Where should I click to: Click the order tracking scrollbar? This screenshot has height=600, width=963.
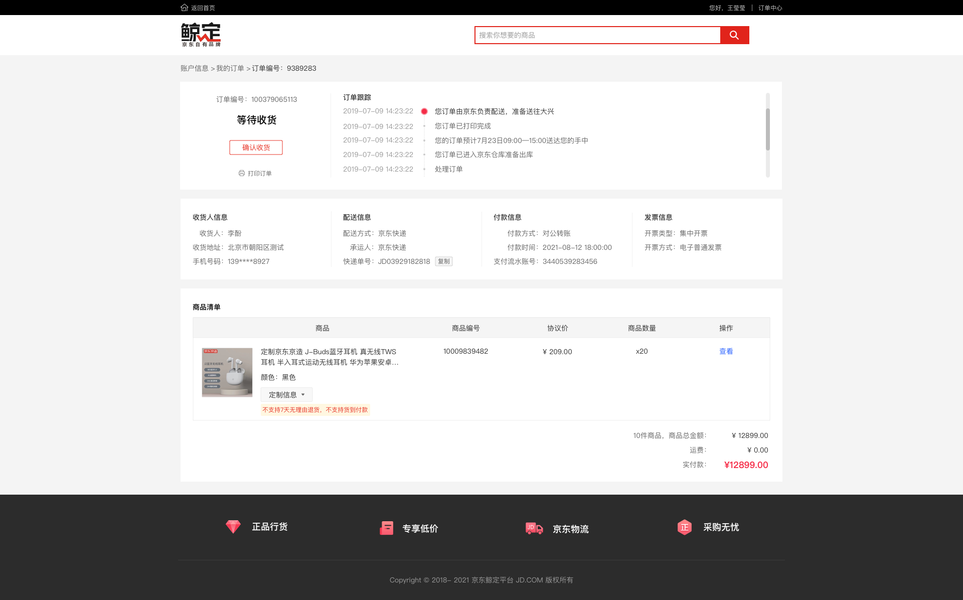768,129
